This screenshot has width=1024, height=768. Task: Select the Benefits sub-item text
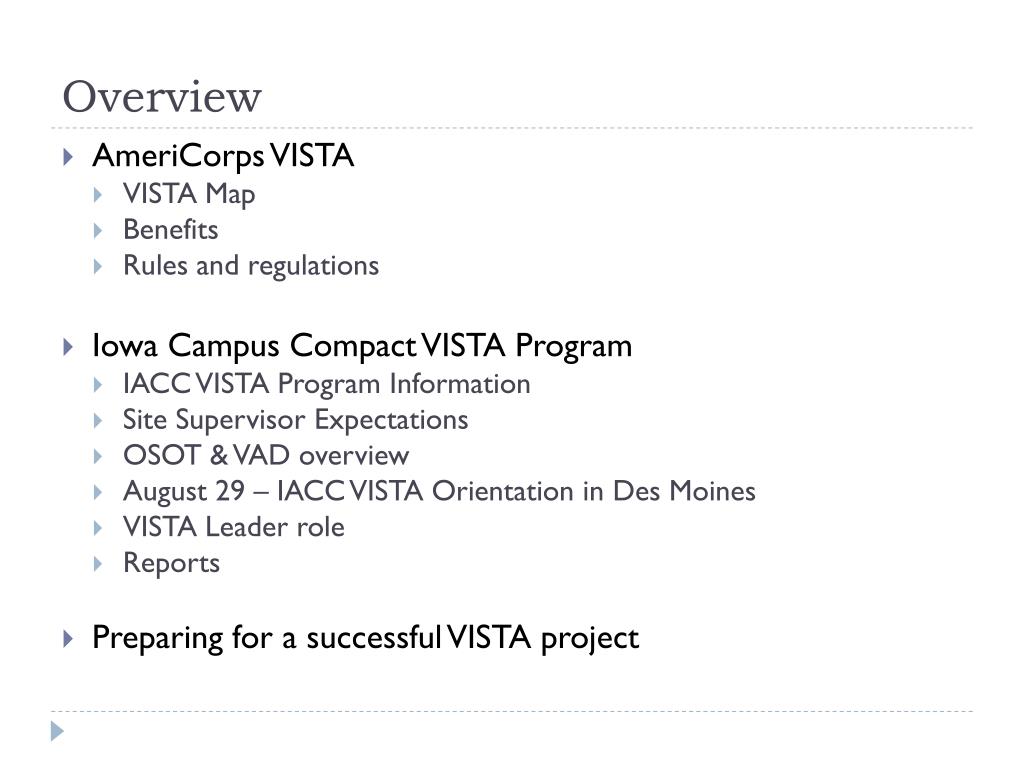[x=171, y=230]
